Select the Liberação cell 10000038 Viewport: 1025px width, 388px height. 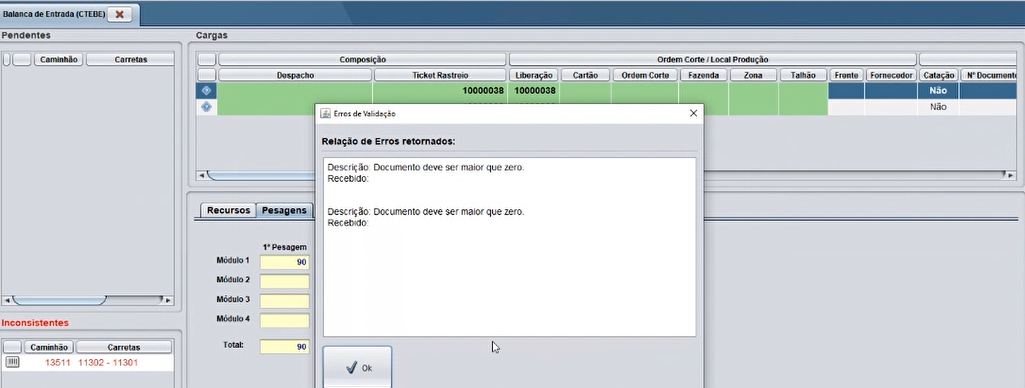point(533,91)
